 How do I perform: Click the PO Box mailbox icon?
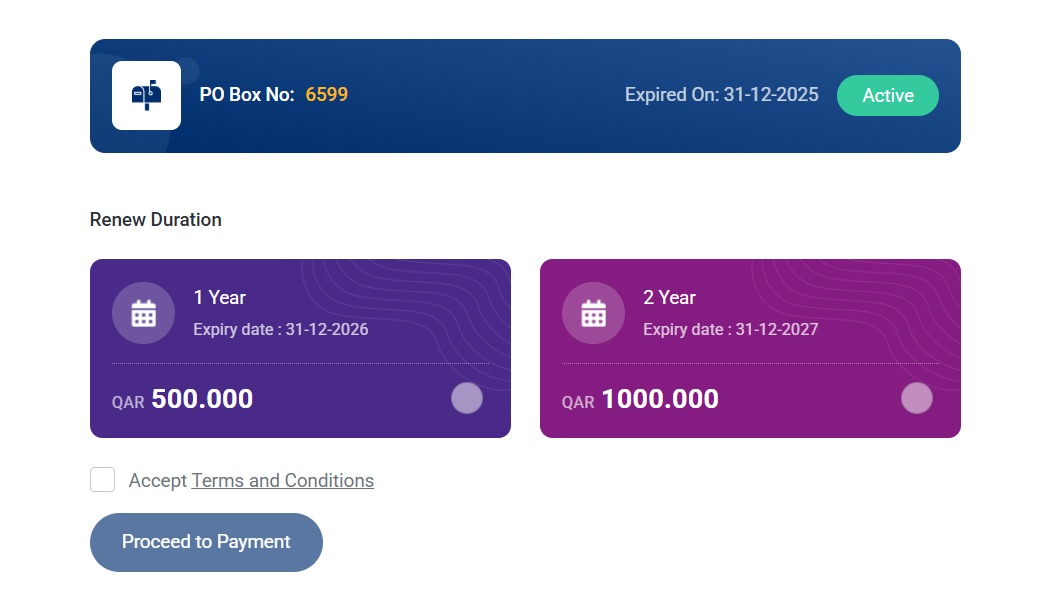(146, 95)
